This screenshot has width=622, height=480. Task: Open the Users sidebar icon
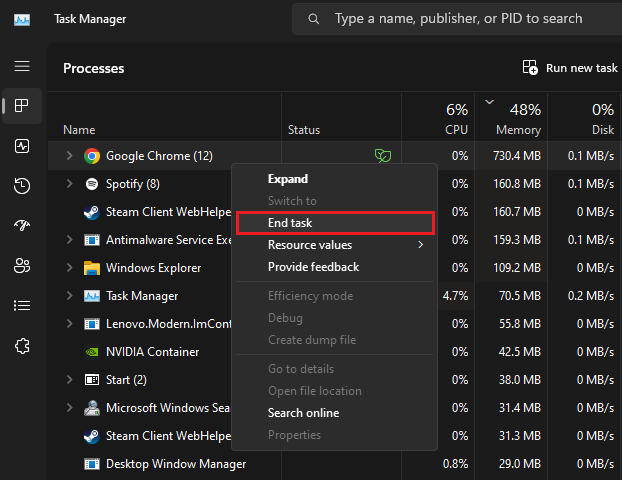pyautogui.click(x=22, y=266)
